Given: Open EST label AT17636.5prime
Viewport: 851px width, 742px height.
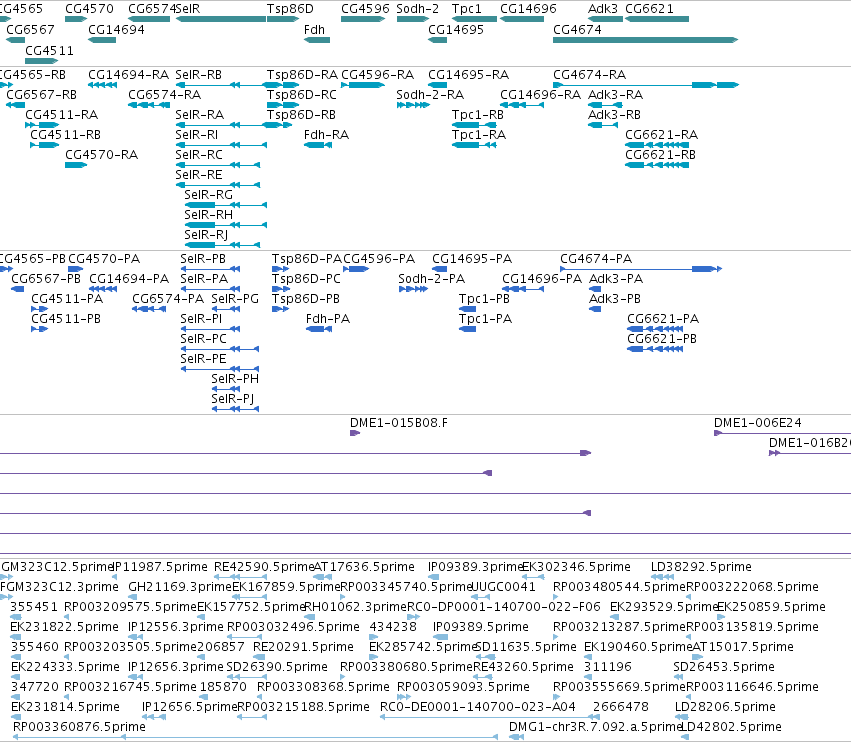Looking at the screenshot, I should tap(364, 567).
